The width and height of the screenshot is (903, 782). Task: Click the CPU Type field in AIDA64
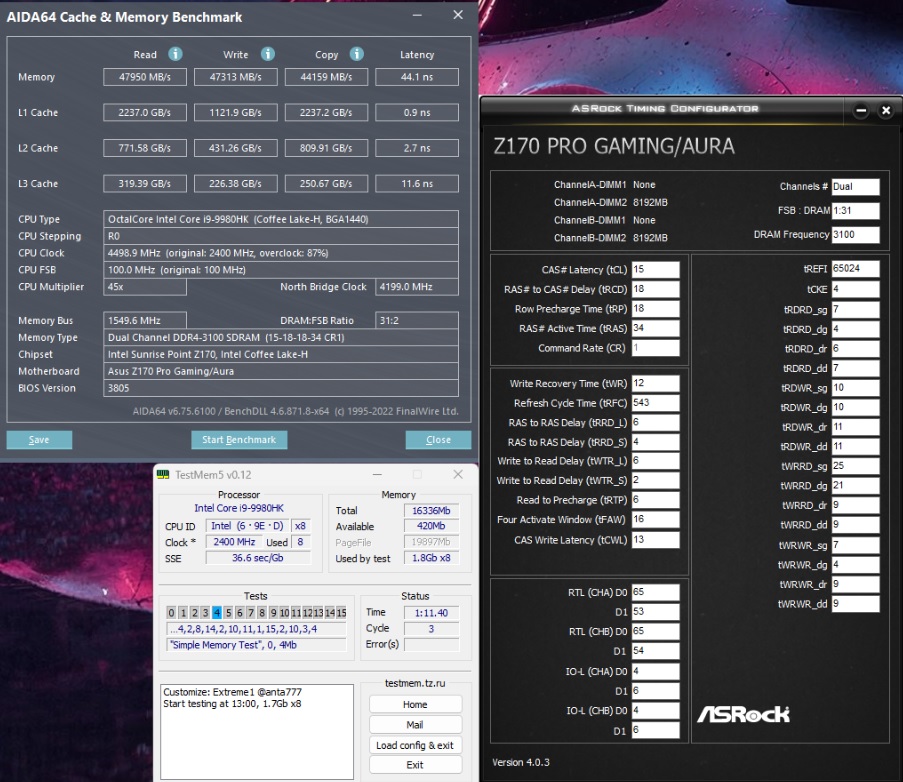[x=281, y=219]
